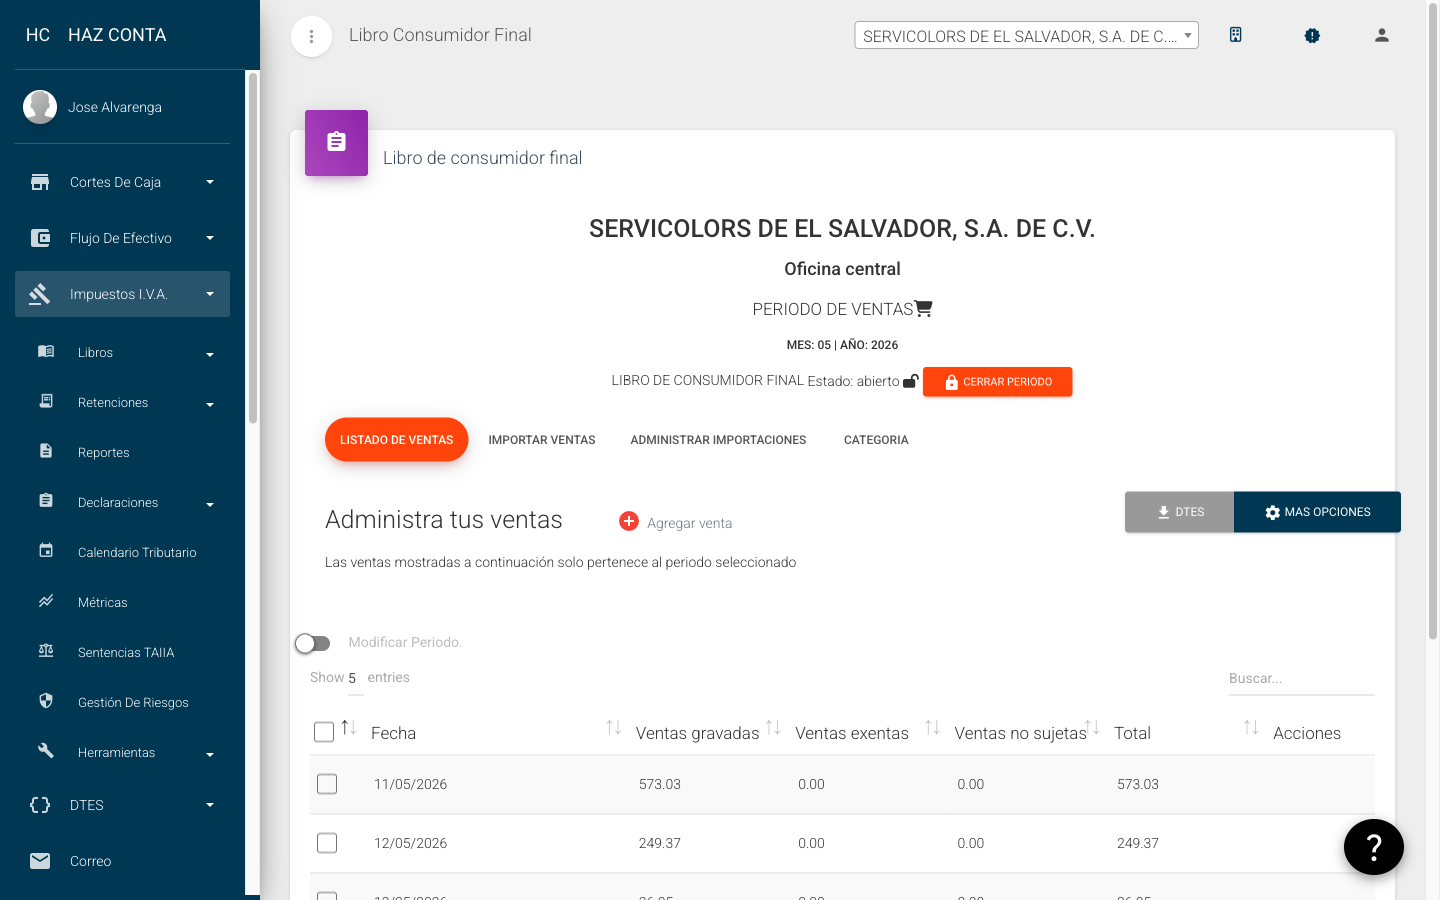Check the select-all checkbox in table header

[x=324, y=732]
